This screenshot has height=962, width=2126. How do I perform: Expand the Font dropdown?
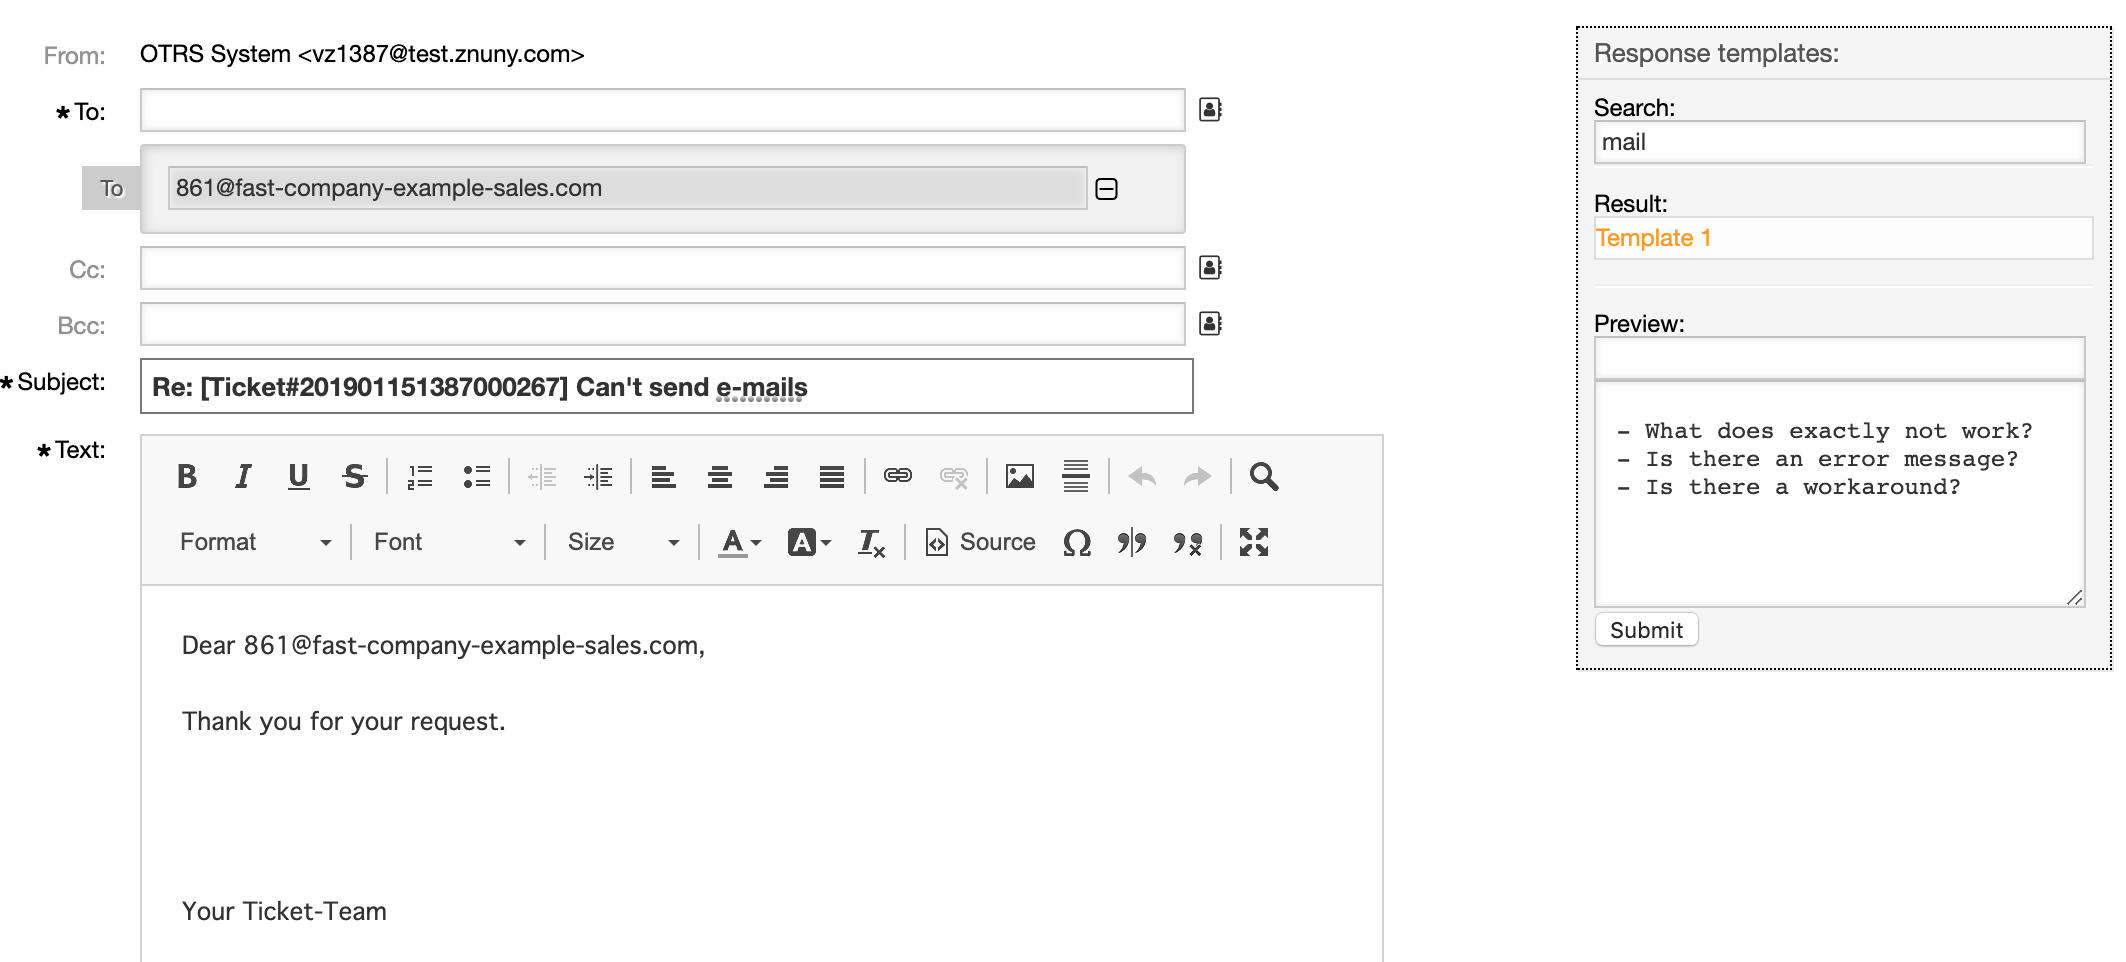pyautogui.click(x=449, y=543)
